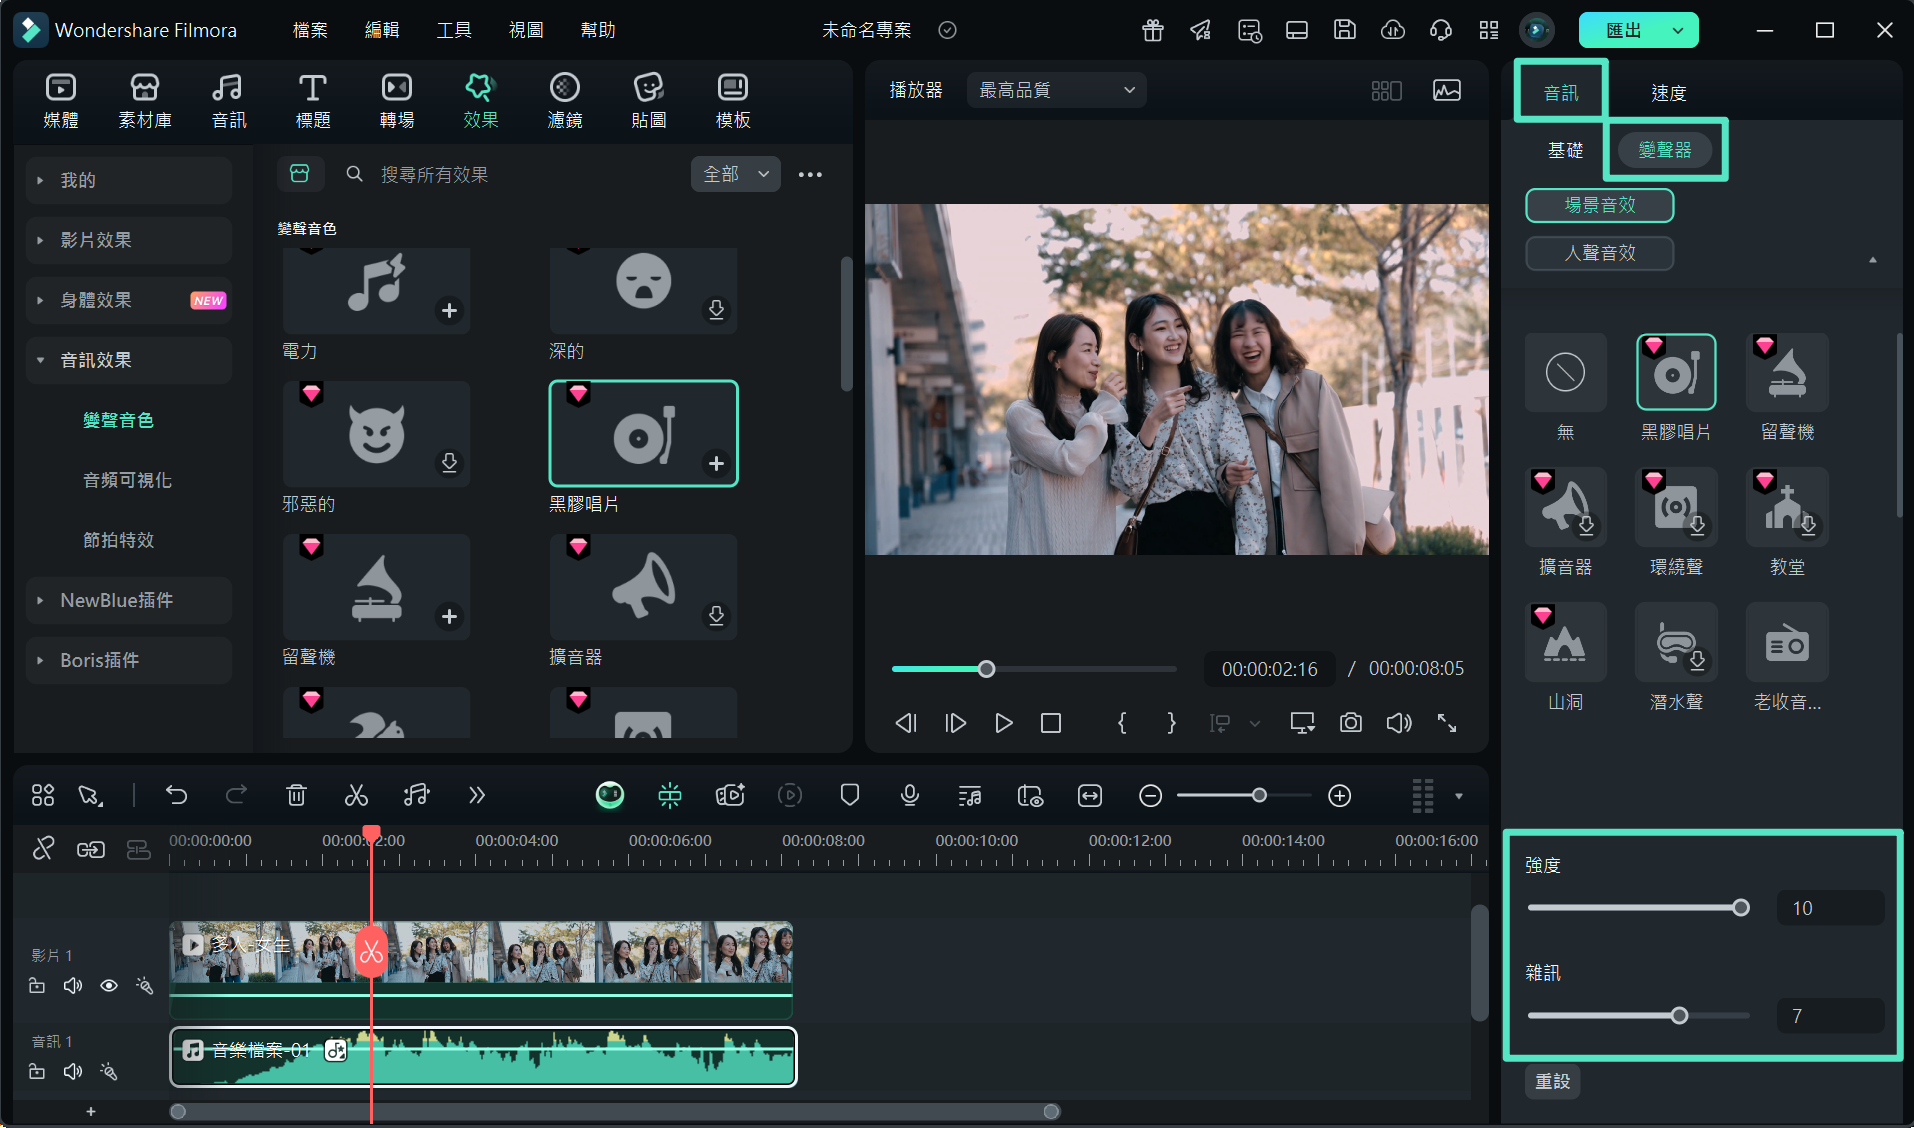
Task: Switch to the 速度 speed tab
Action: point(1668,93)
